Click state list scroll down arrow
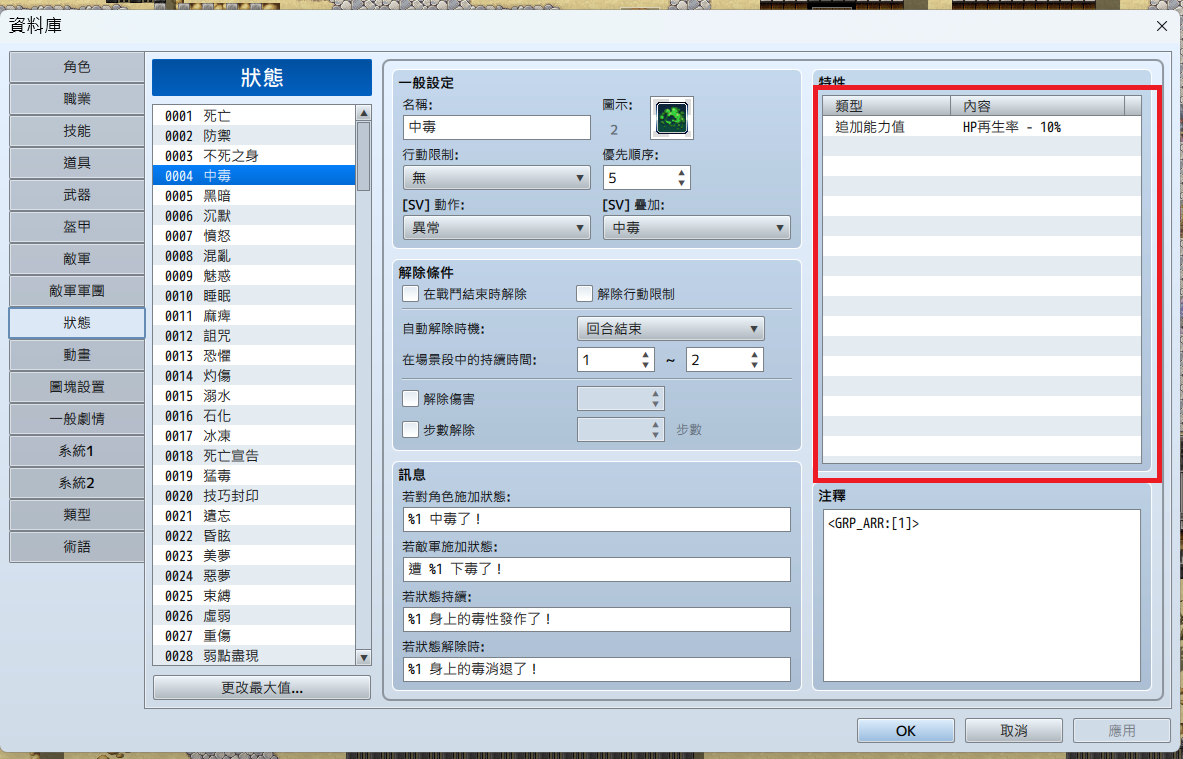The height and width of the screenshot is (759, 1183). click(364, 657)
